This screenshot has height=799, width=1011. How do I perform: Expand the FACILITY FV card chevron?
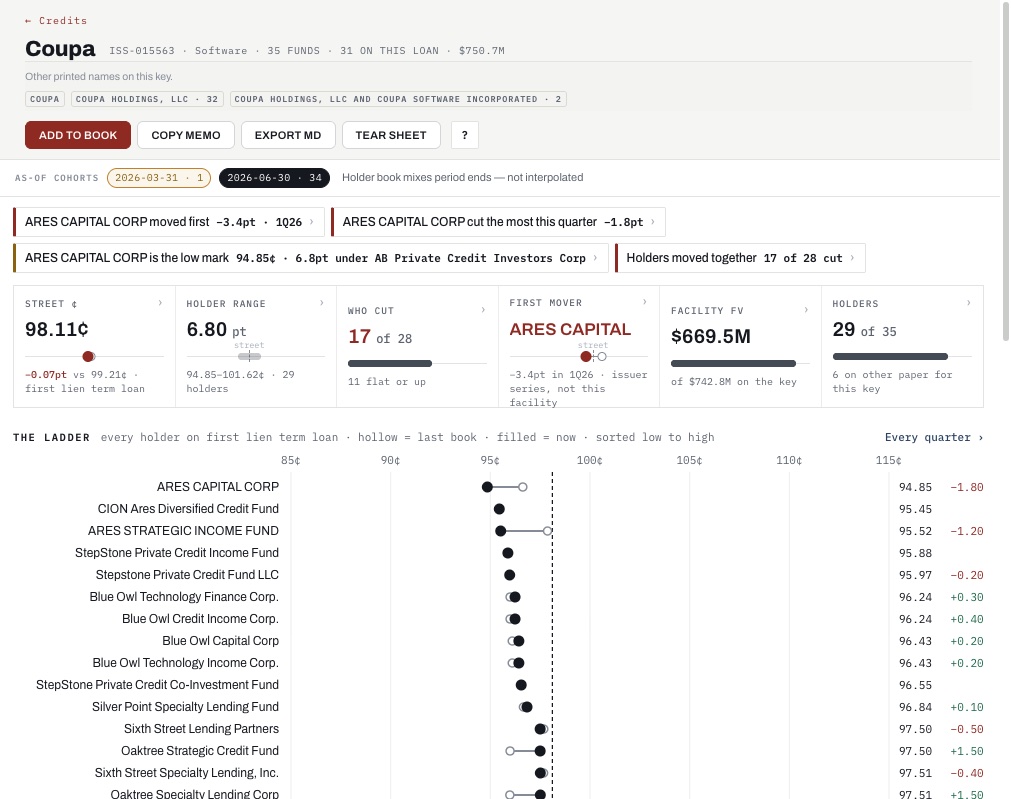point(806,310)
